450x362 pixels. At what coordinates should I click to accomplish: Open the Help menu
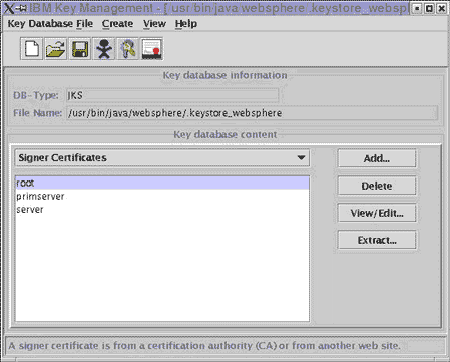coord(186,24)
